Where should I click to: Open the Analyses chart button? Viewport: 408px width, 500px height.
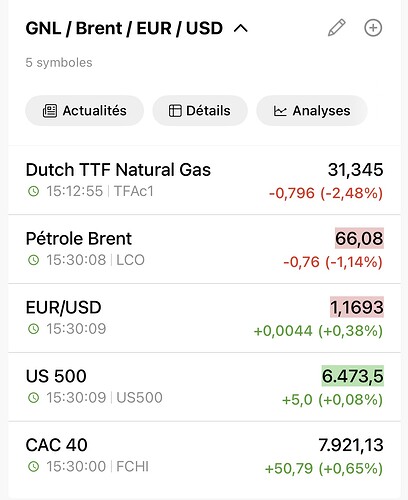point(312,111)
